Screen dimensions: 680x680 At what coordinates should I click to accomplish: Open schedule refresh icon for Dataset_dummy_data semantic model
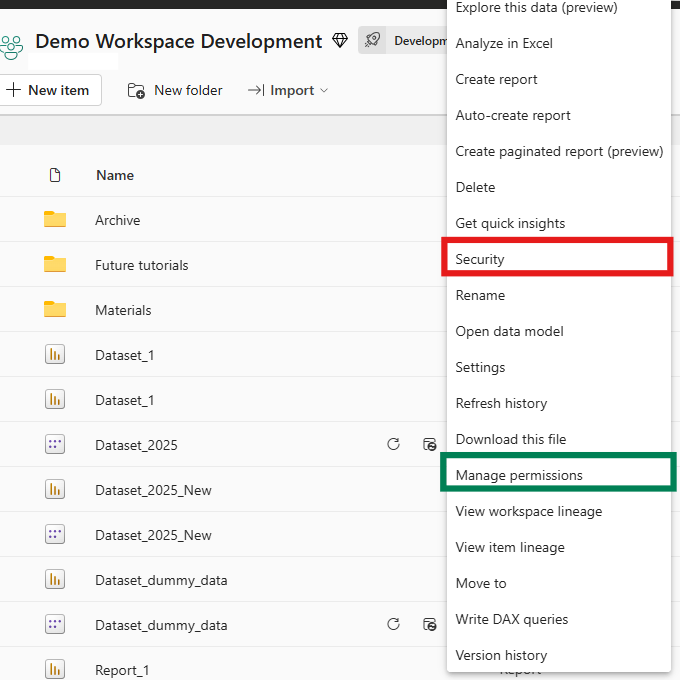tap(429, 625)
